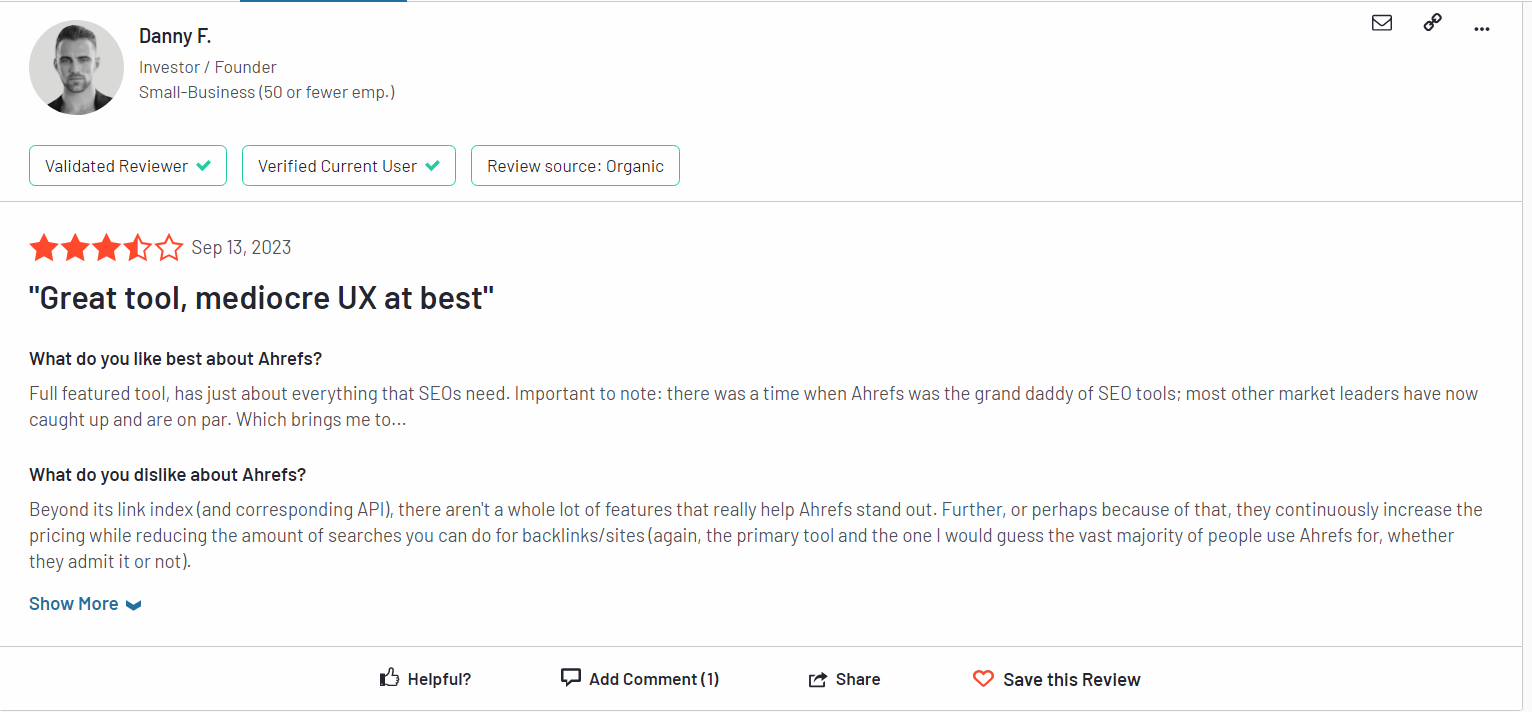Click the Share arrow icon
Viewport: 1532px width, 712px height.
pyautogui.click(x=817, y=679)
